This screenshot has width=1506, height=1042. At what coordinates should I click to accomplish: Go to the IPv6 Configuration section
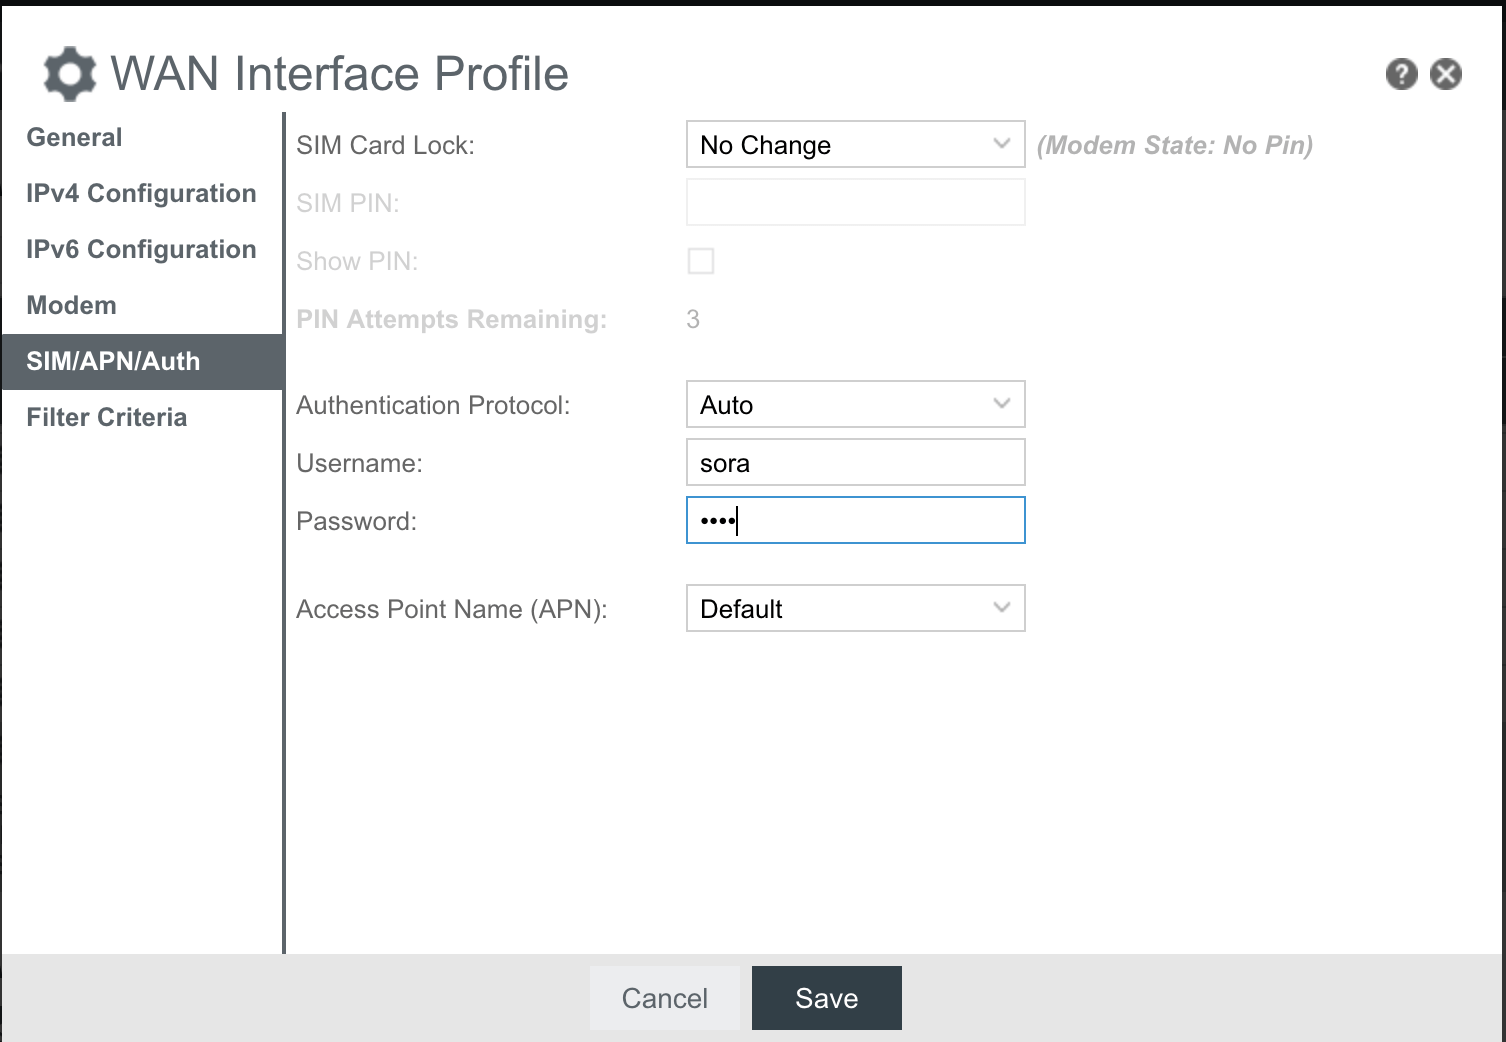(x=141, y=250)
